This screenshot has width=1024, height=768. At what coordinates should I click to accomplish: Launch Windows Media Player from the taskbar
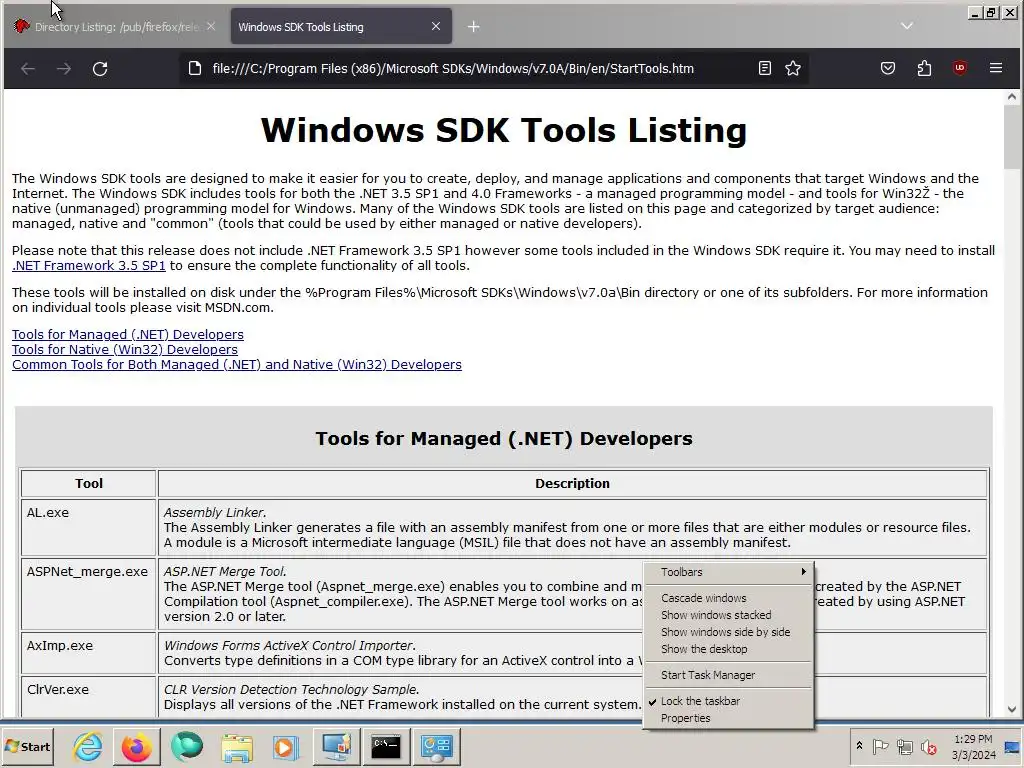(285, 746)
